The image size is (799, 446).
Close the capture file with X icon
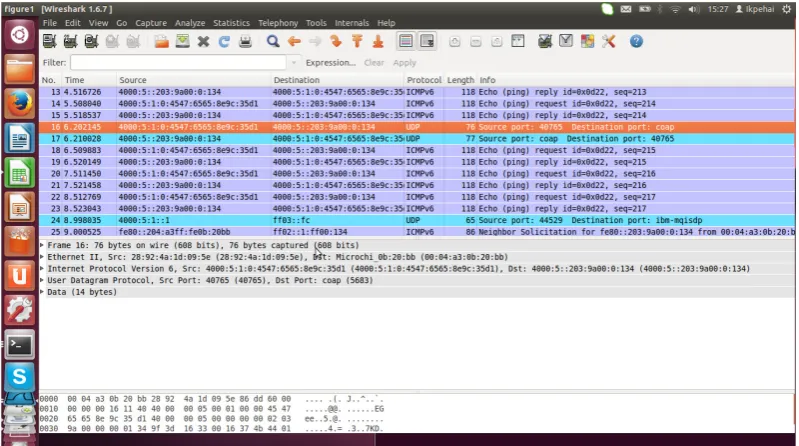203,41
